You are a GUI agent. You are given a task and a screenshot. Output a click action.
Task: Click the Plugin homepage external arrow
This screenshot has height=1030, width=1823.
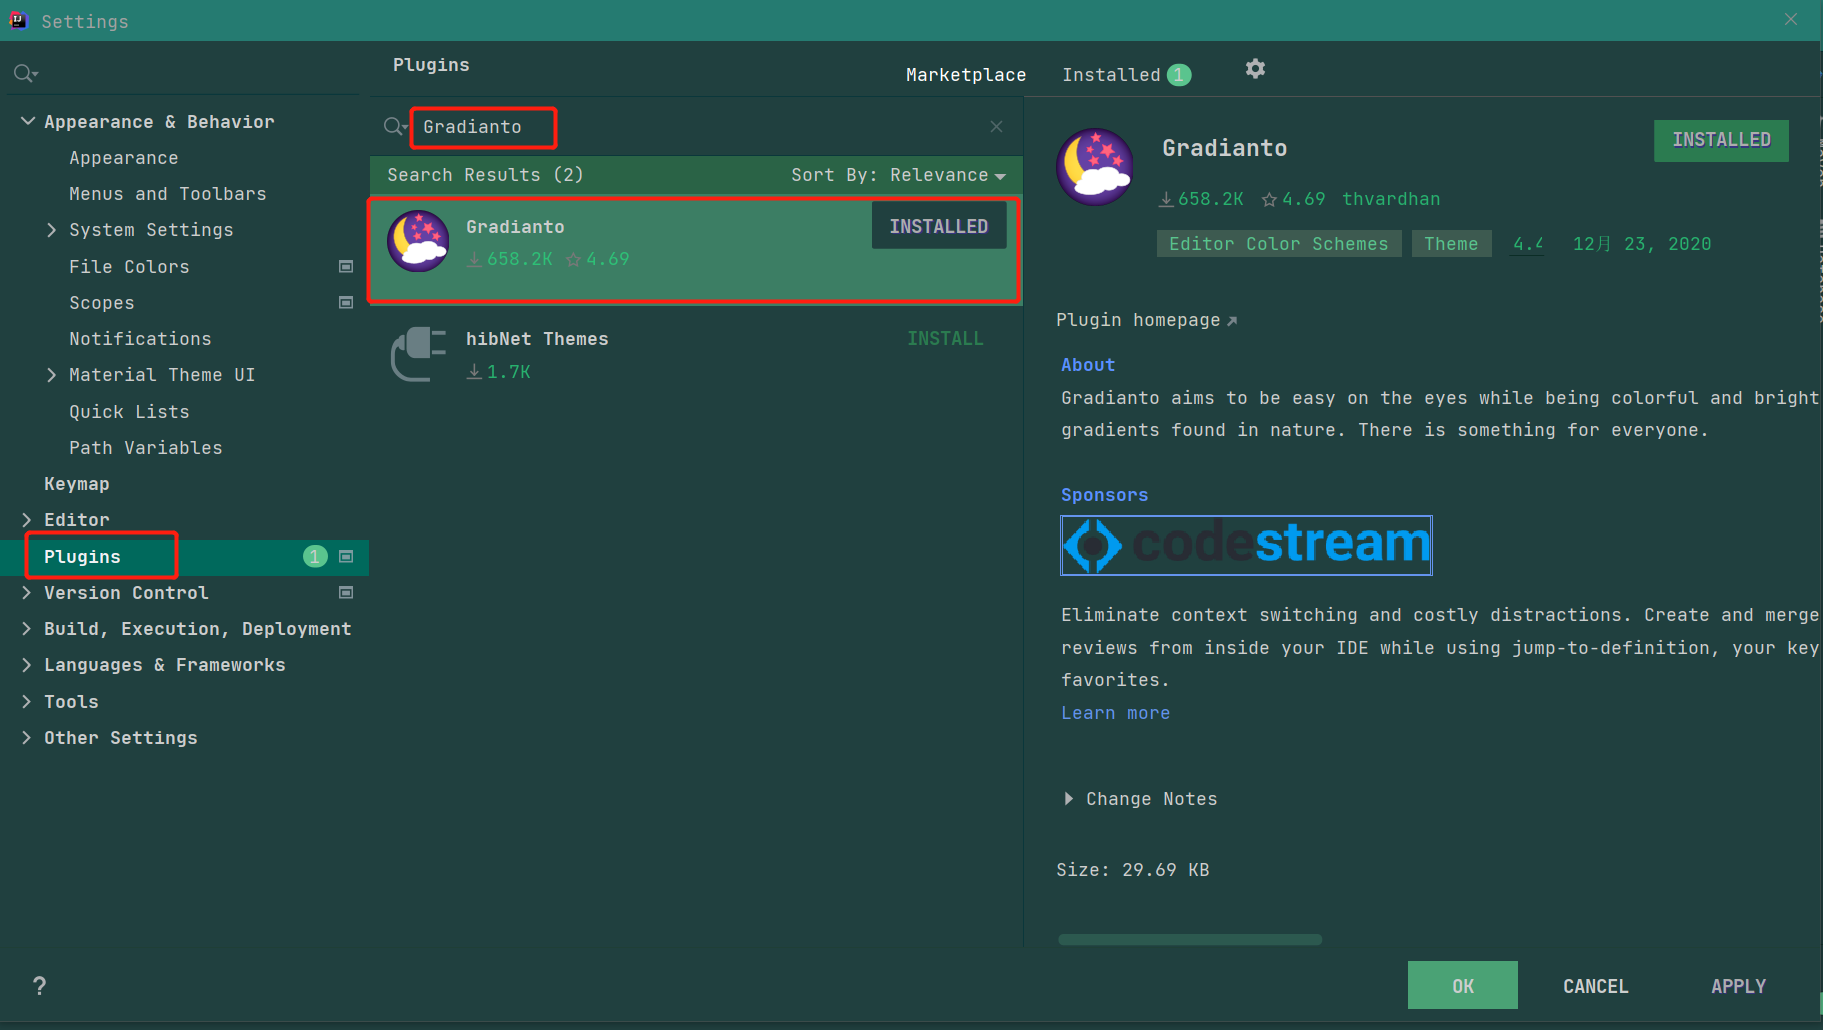point(1232,321)
